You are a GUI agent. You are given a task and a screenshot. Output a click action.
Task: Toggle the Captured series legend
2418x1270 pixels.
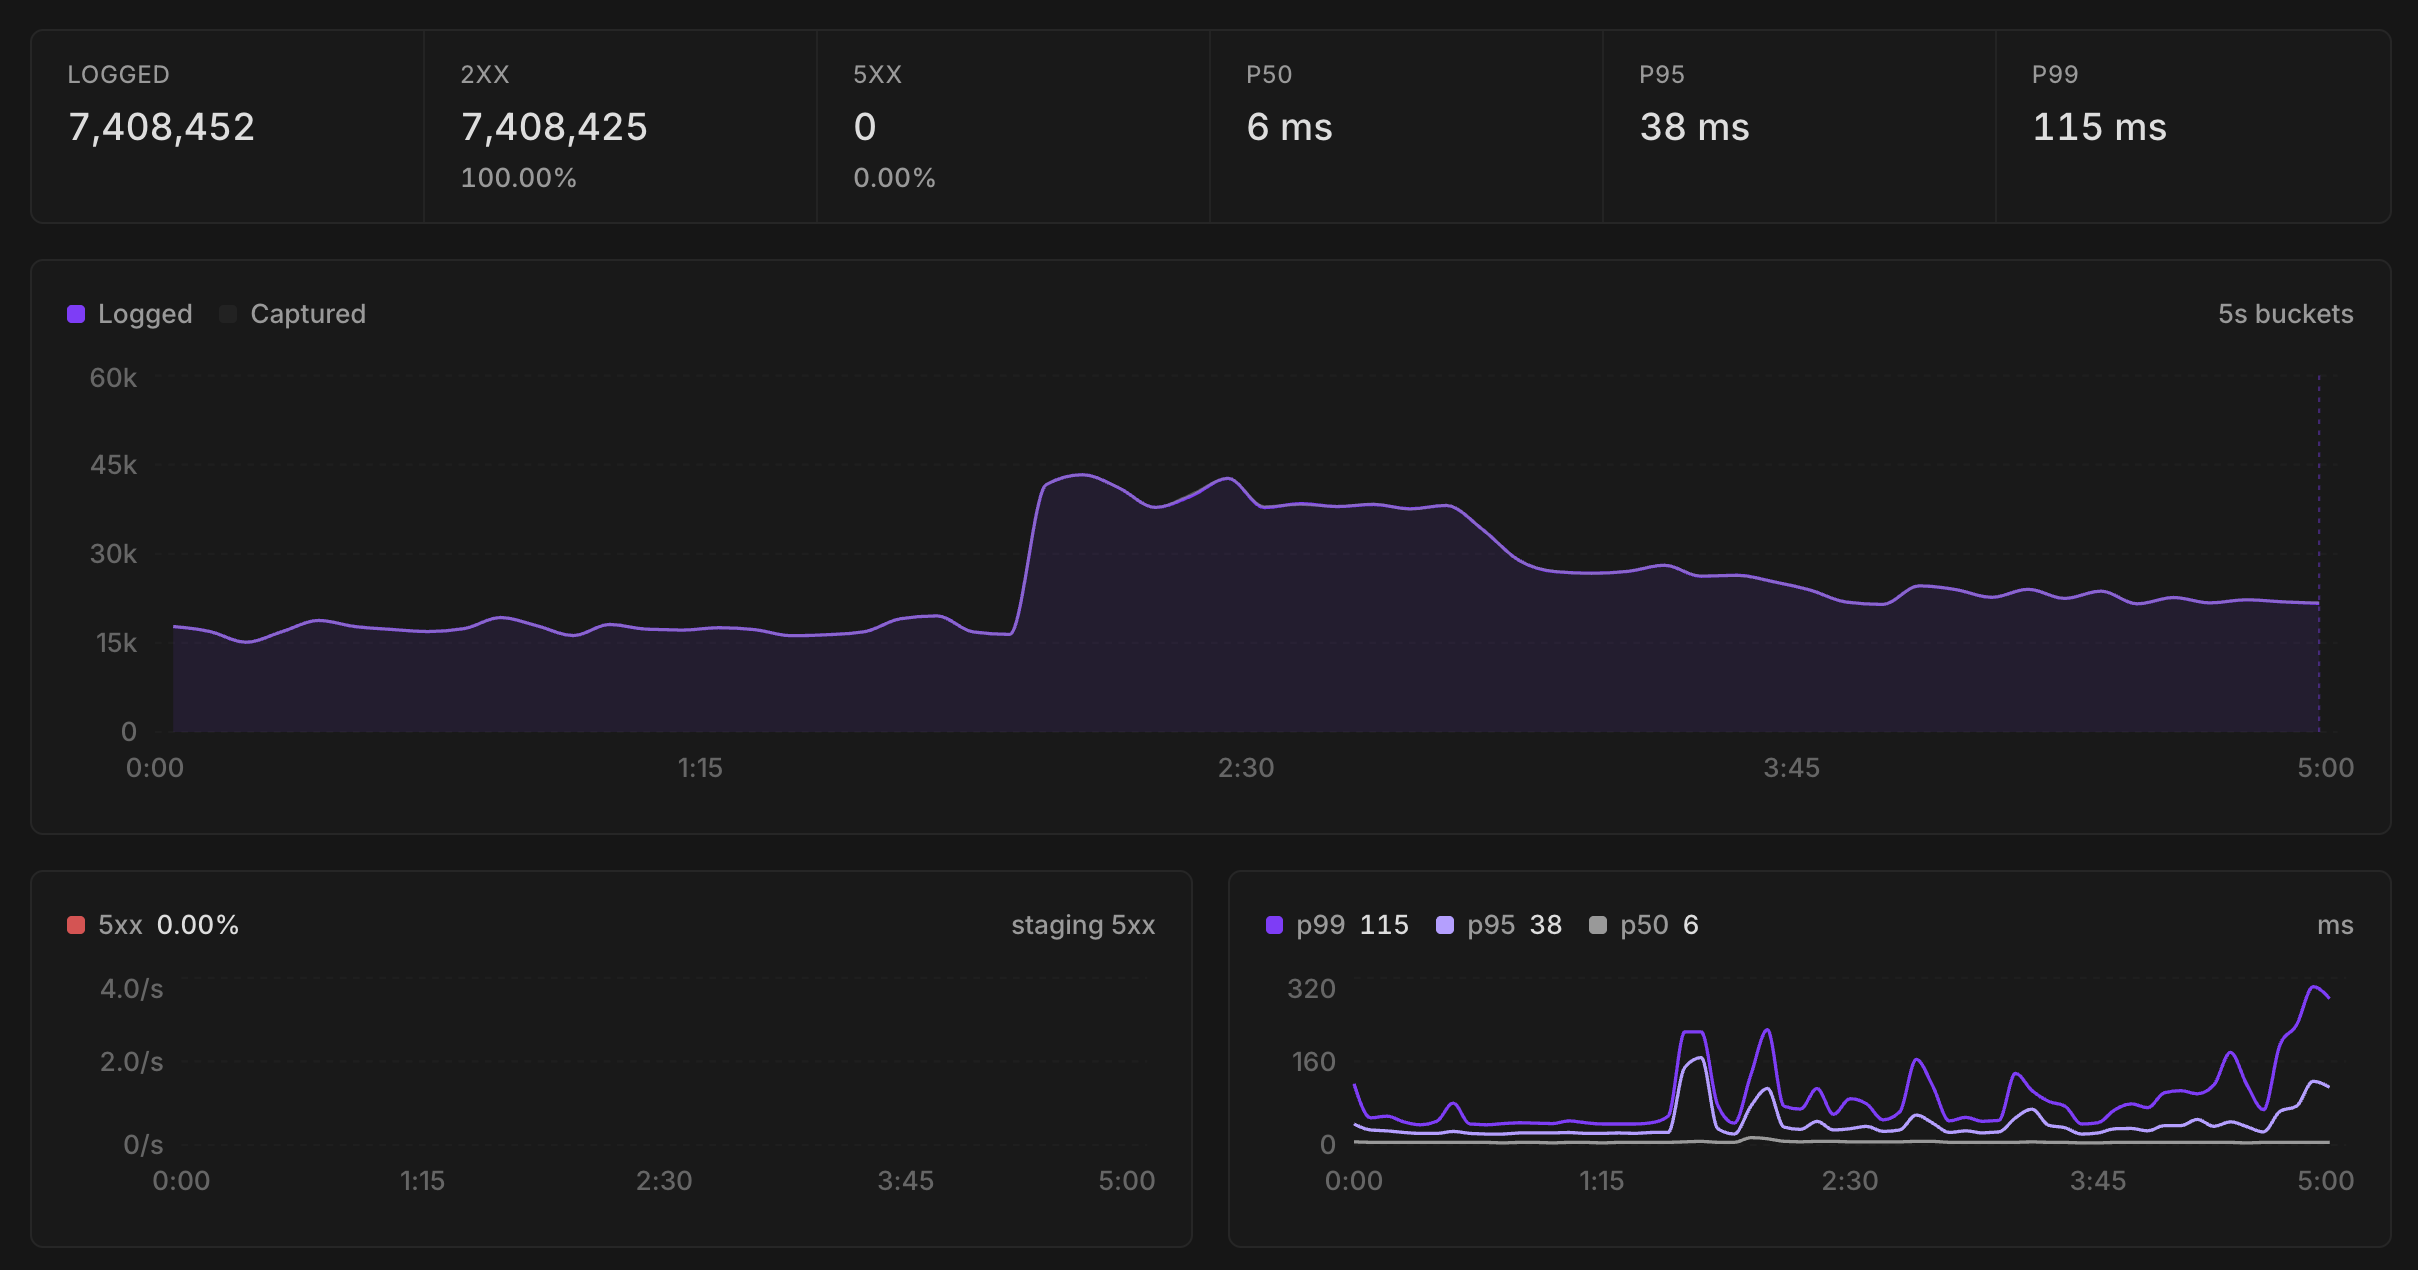click(293, 314)
